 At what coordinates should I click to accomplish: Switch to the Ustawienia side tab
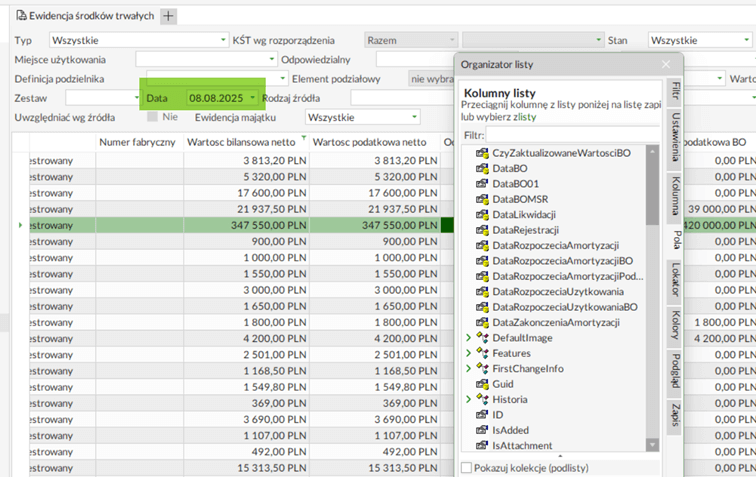click(676, 135)
